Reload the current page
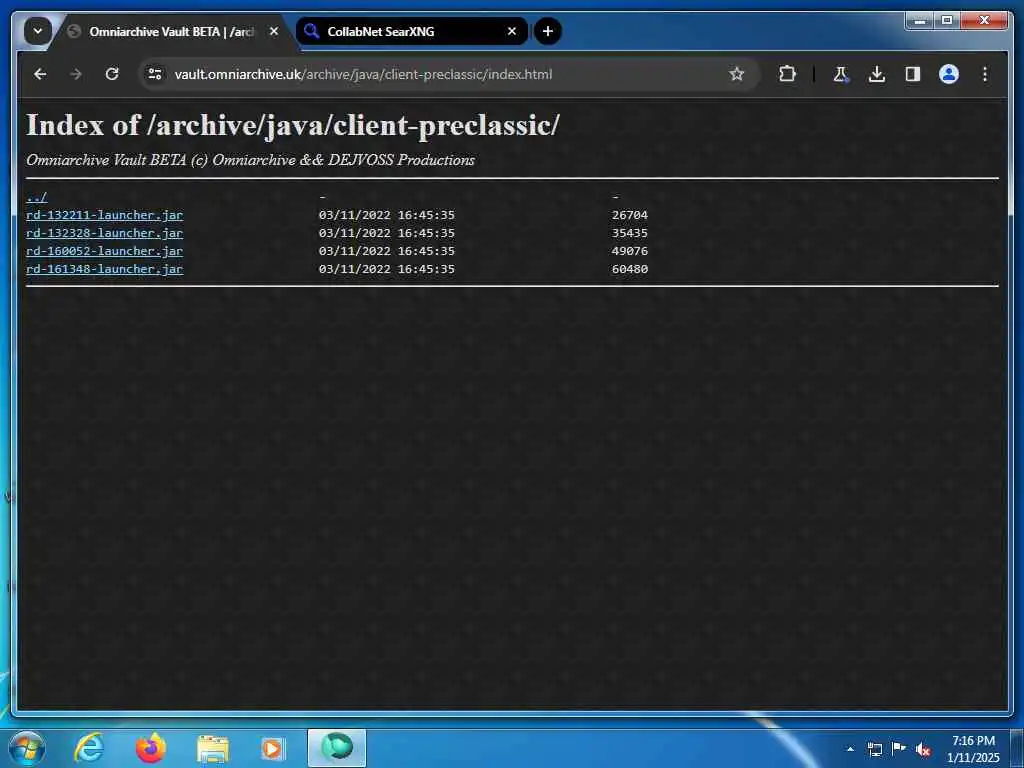 coord(112,74)
